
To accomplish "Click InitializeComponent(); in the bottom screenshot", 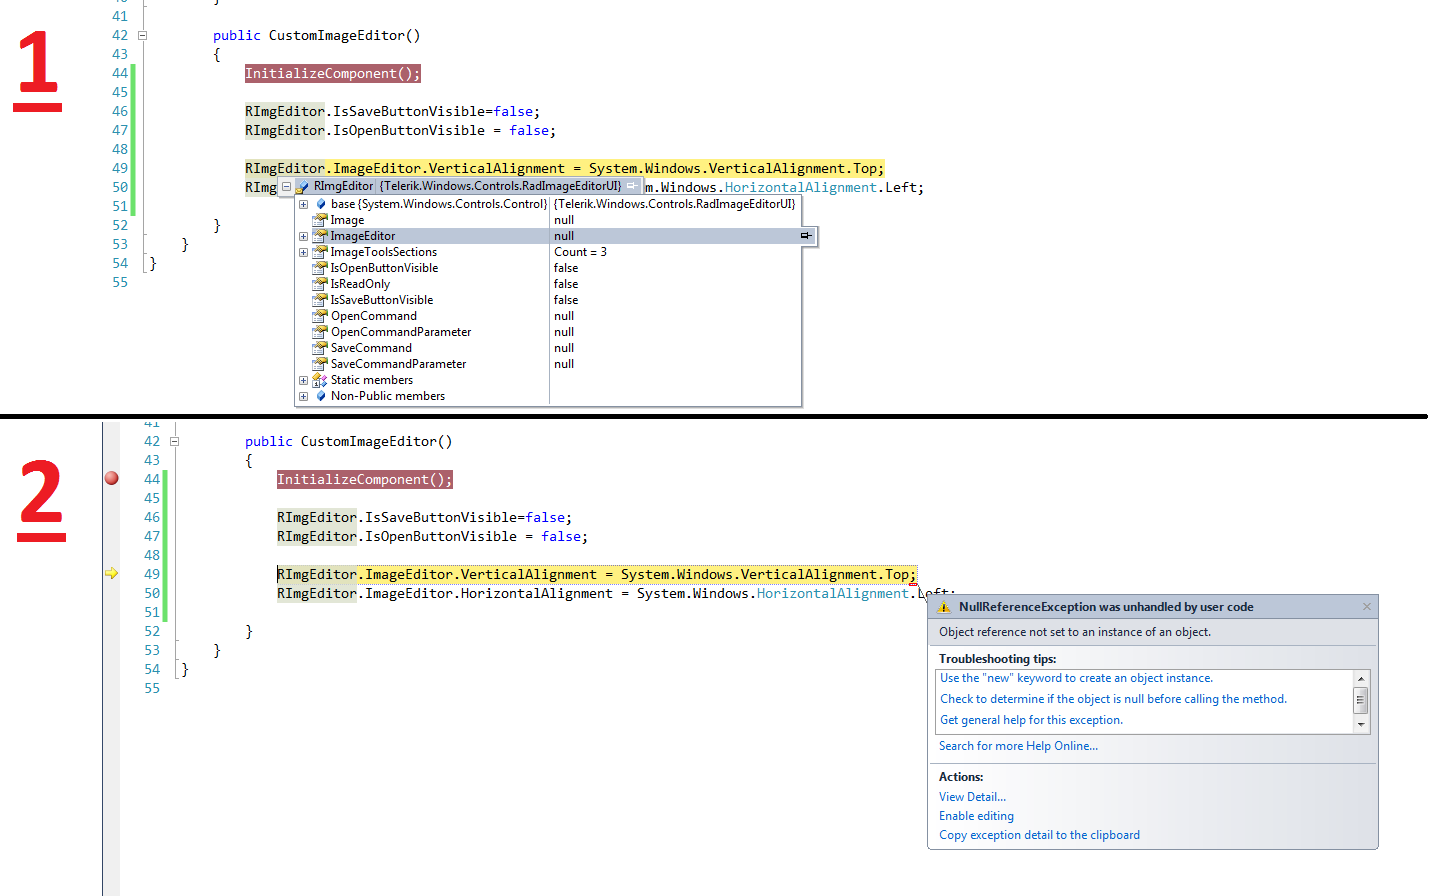I will click(x=365, y=479).
